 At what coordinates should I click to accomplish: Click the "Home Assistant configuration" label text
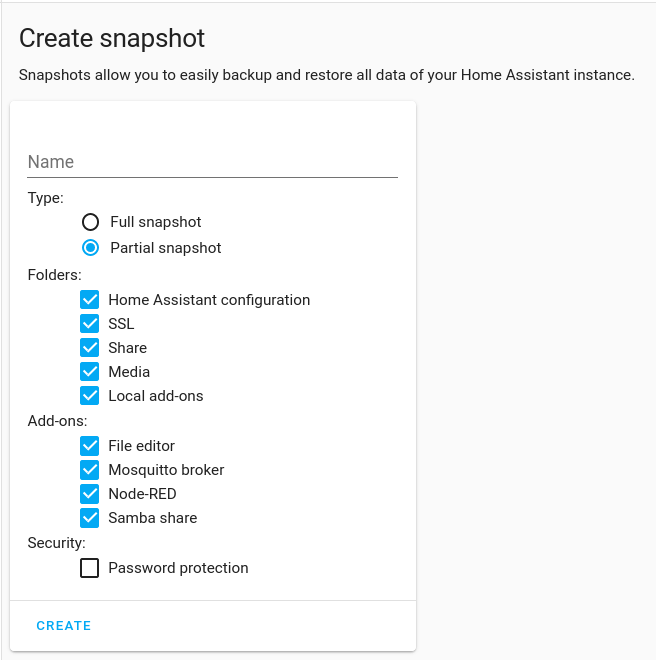click(209, 300)
